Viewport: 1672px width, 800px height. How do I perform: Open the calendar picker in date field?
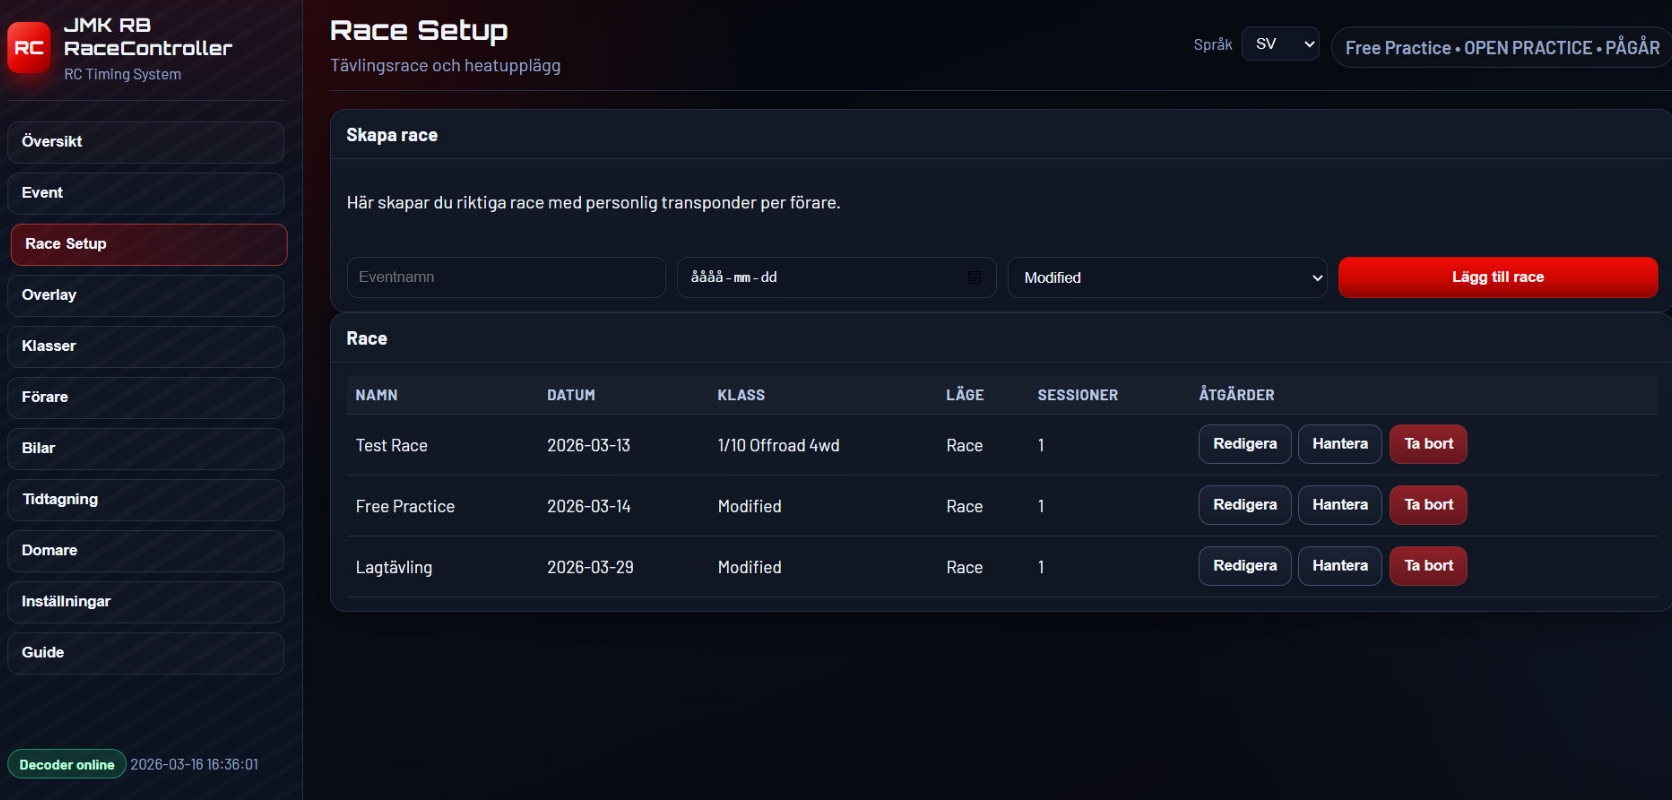click(x=974, y=278)
